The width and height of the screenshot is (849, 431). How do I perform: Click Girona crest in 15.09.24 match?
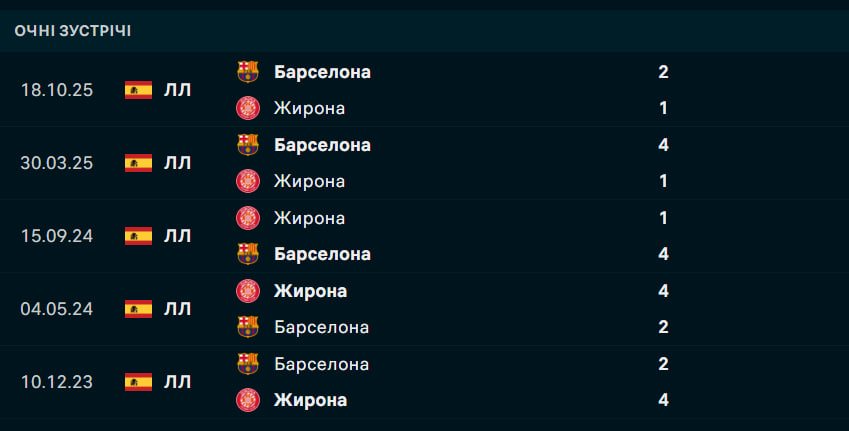[x=247, y=218]
